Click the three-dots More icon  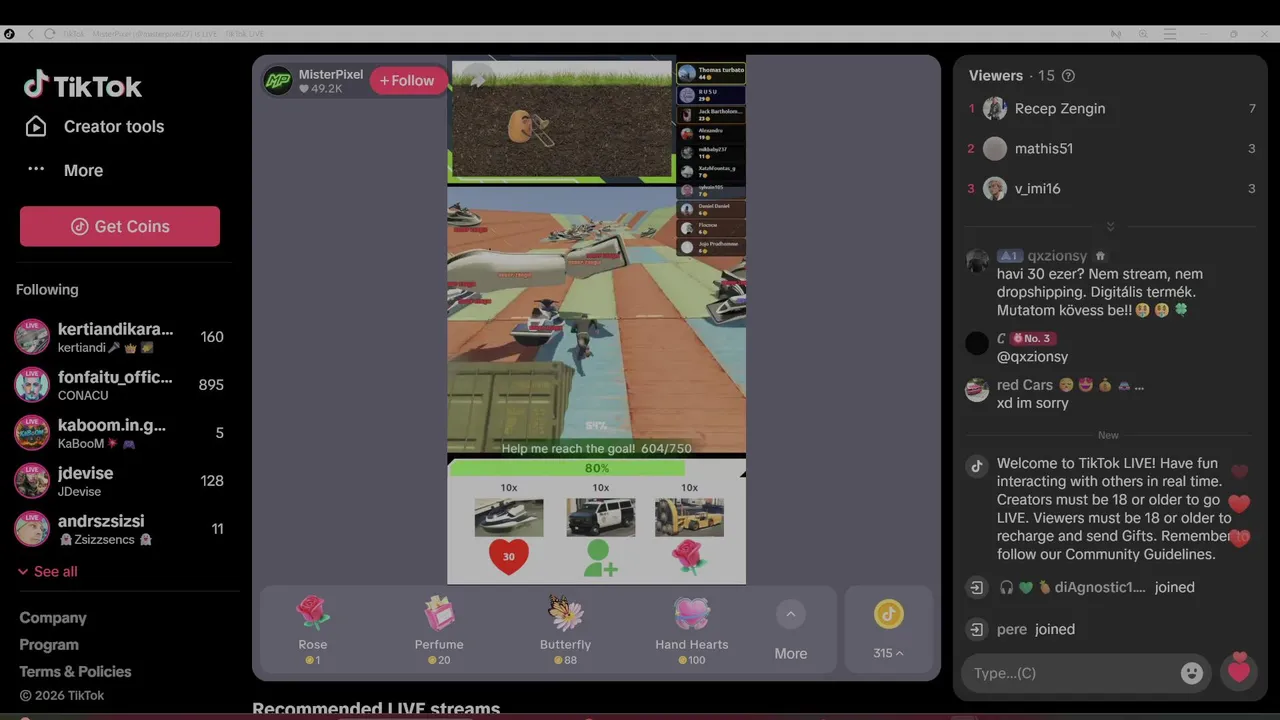click(x=36, y=169)
